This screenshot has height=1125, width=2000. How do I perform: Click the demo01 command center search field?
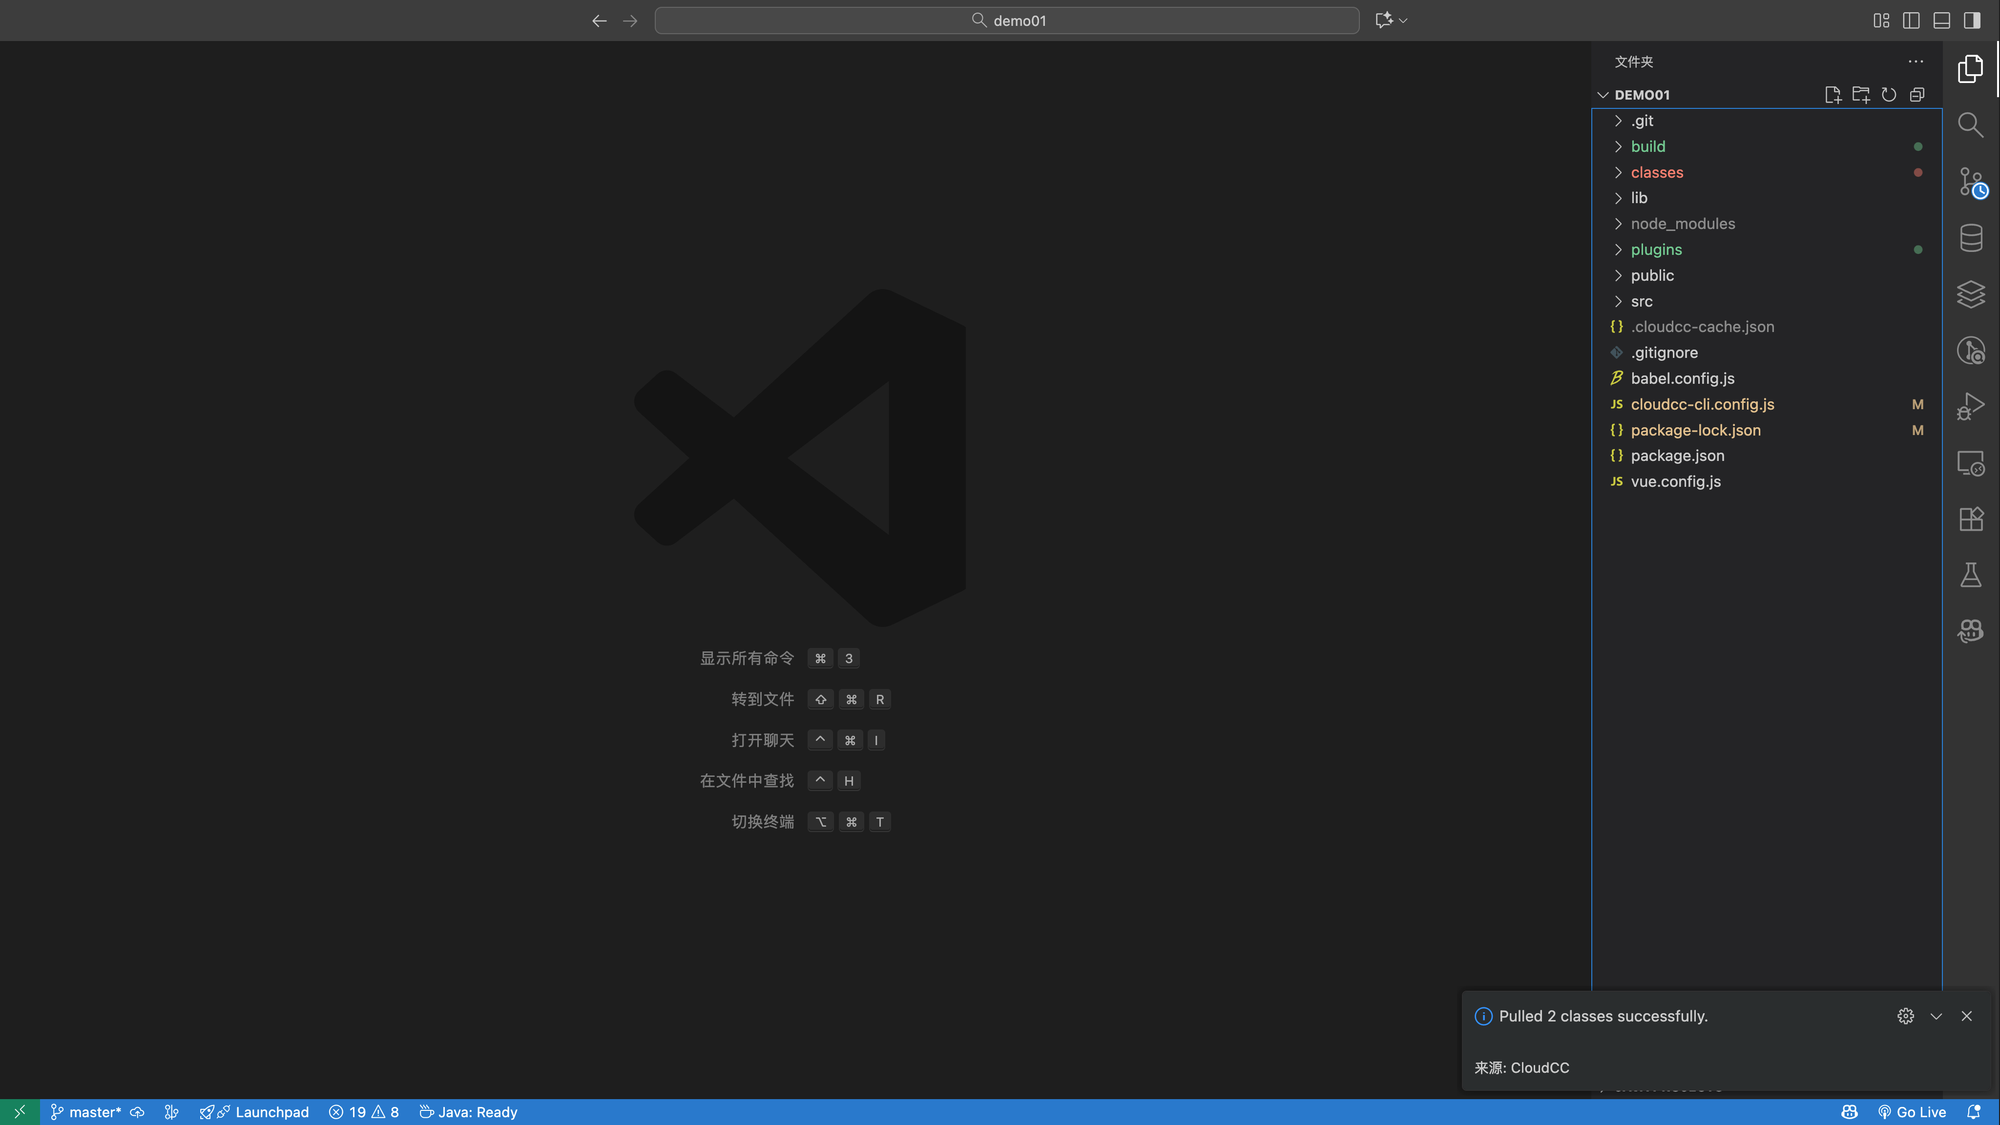click(x=1006, y=20)
